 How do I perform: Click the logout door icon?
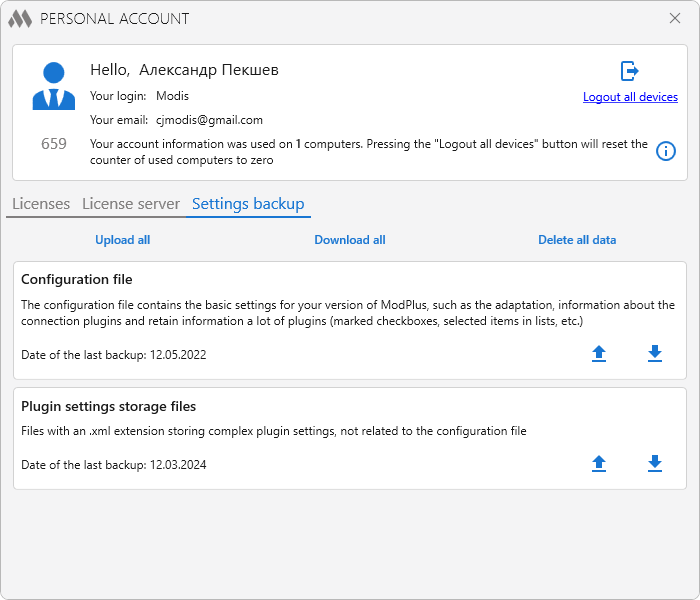pos(629,71)
